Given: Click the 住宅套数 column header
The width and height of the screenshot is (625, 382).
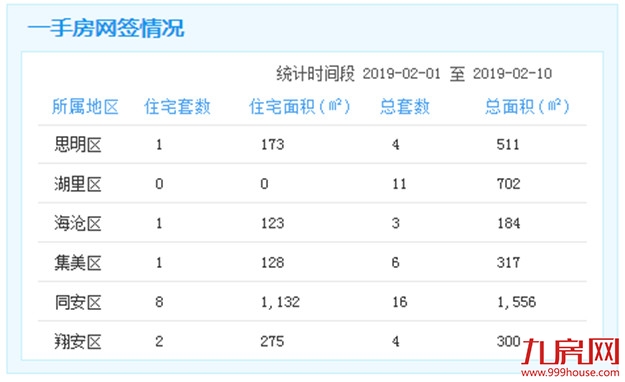Looking at the screenshot, I should pyautogui.click(x=177, y=107).
